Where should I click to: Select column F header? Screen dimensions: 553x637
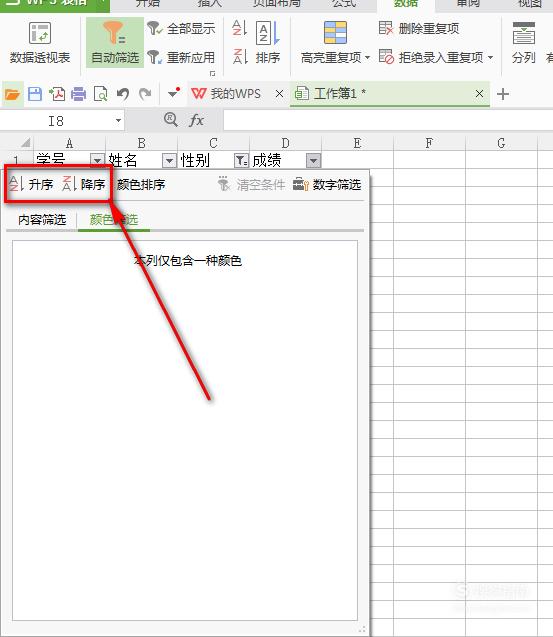429,143
